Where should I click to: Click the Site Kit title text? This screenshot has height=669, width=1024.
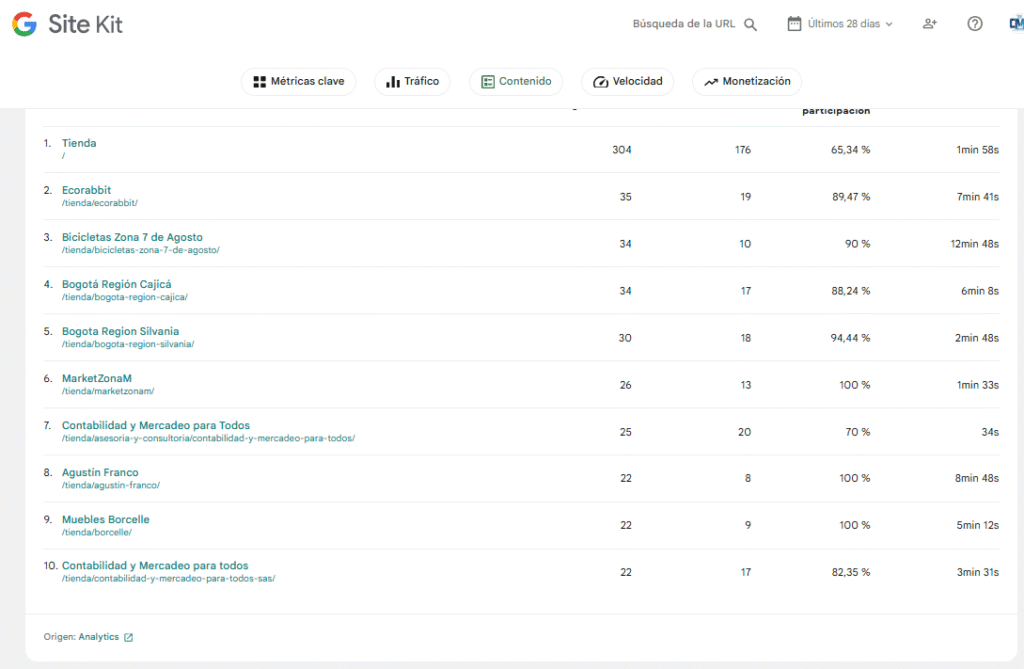85,24
